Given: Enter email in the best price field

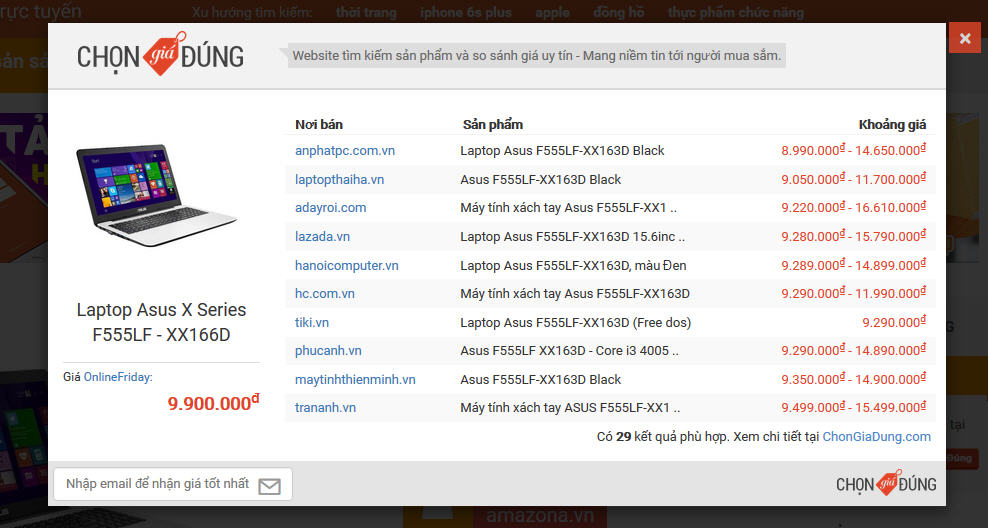Looking at the screenshot, I should coord(157,484).
